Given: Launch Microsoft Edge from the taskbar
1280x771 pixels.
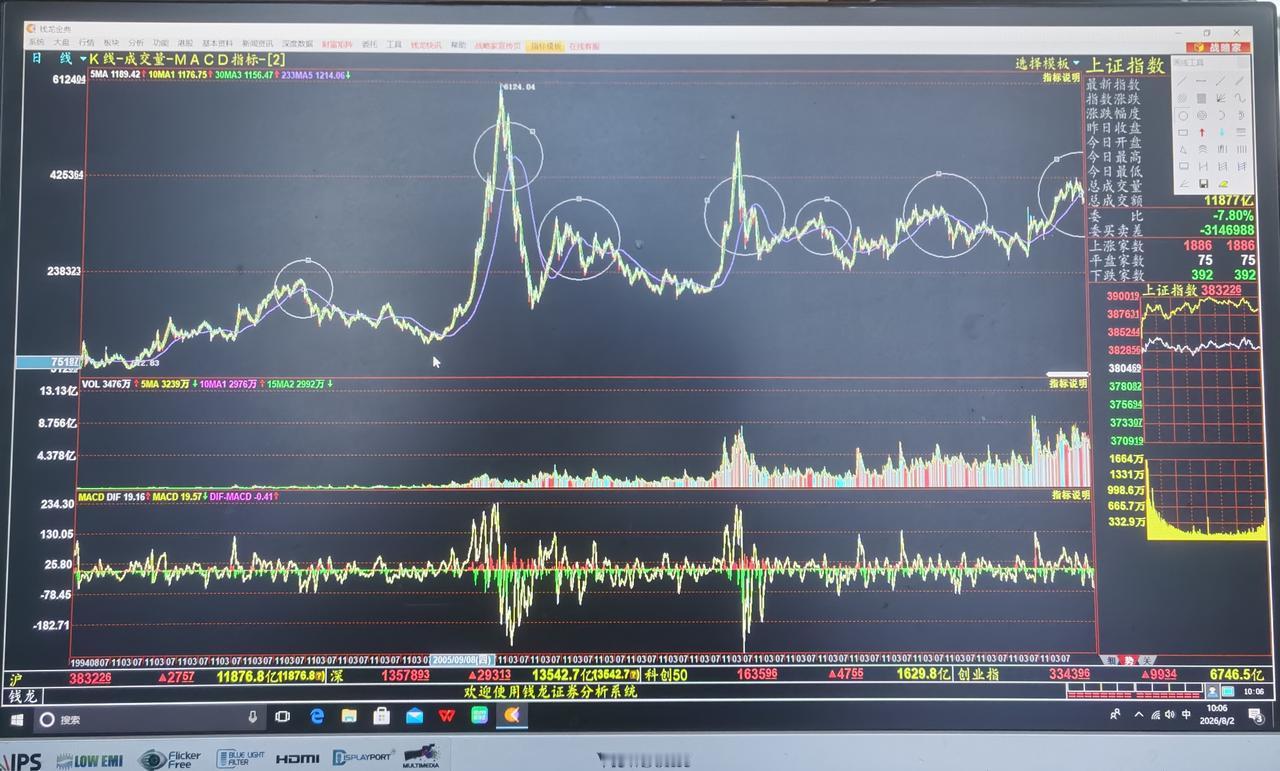Looking at the screenshot, I should 317,716.
